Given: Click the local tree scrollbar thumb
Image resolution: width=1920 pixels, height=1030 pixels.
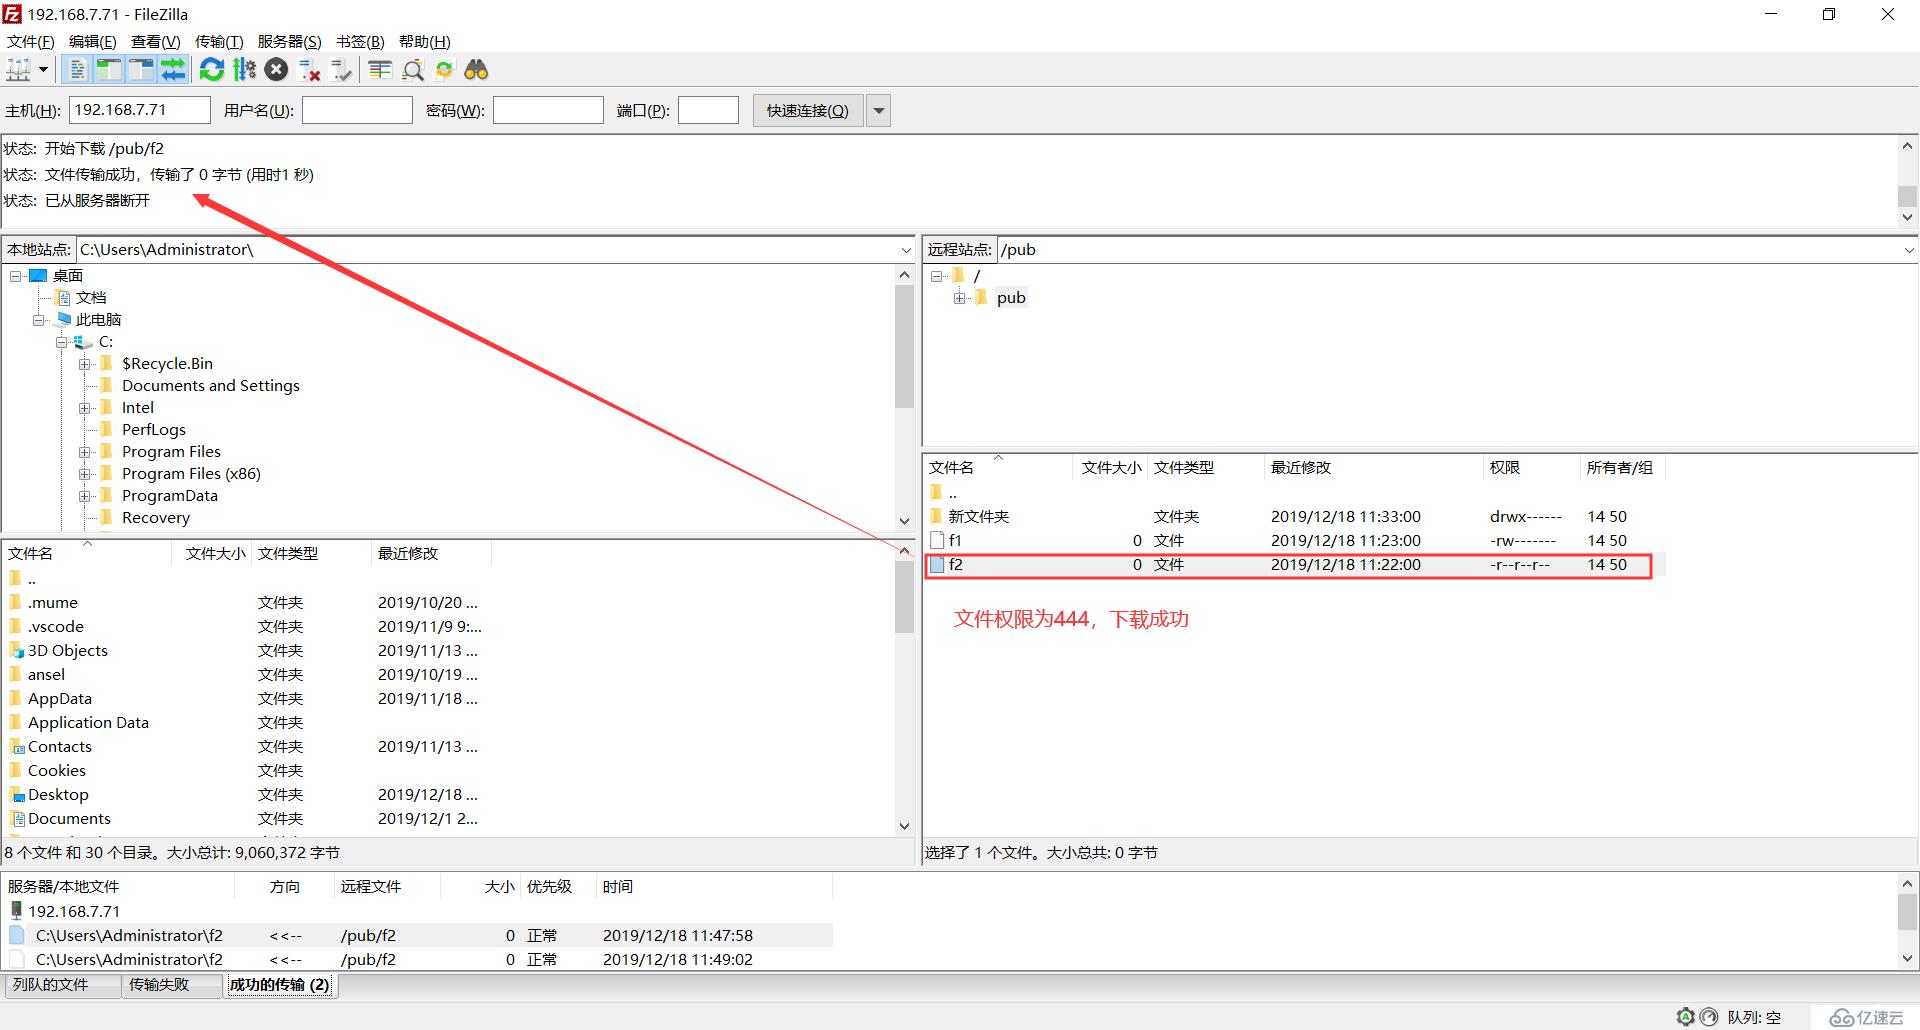Looking at the screenshot, I should click(904, 347).
